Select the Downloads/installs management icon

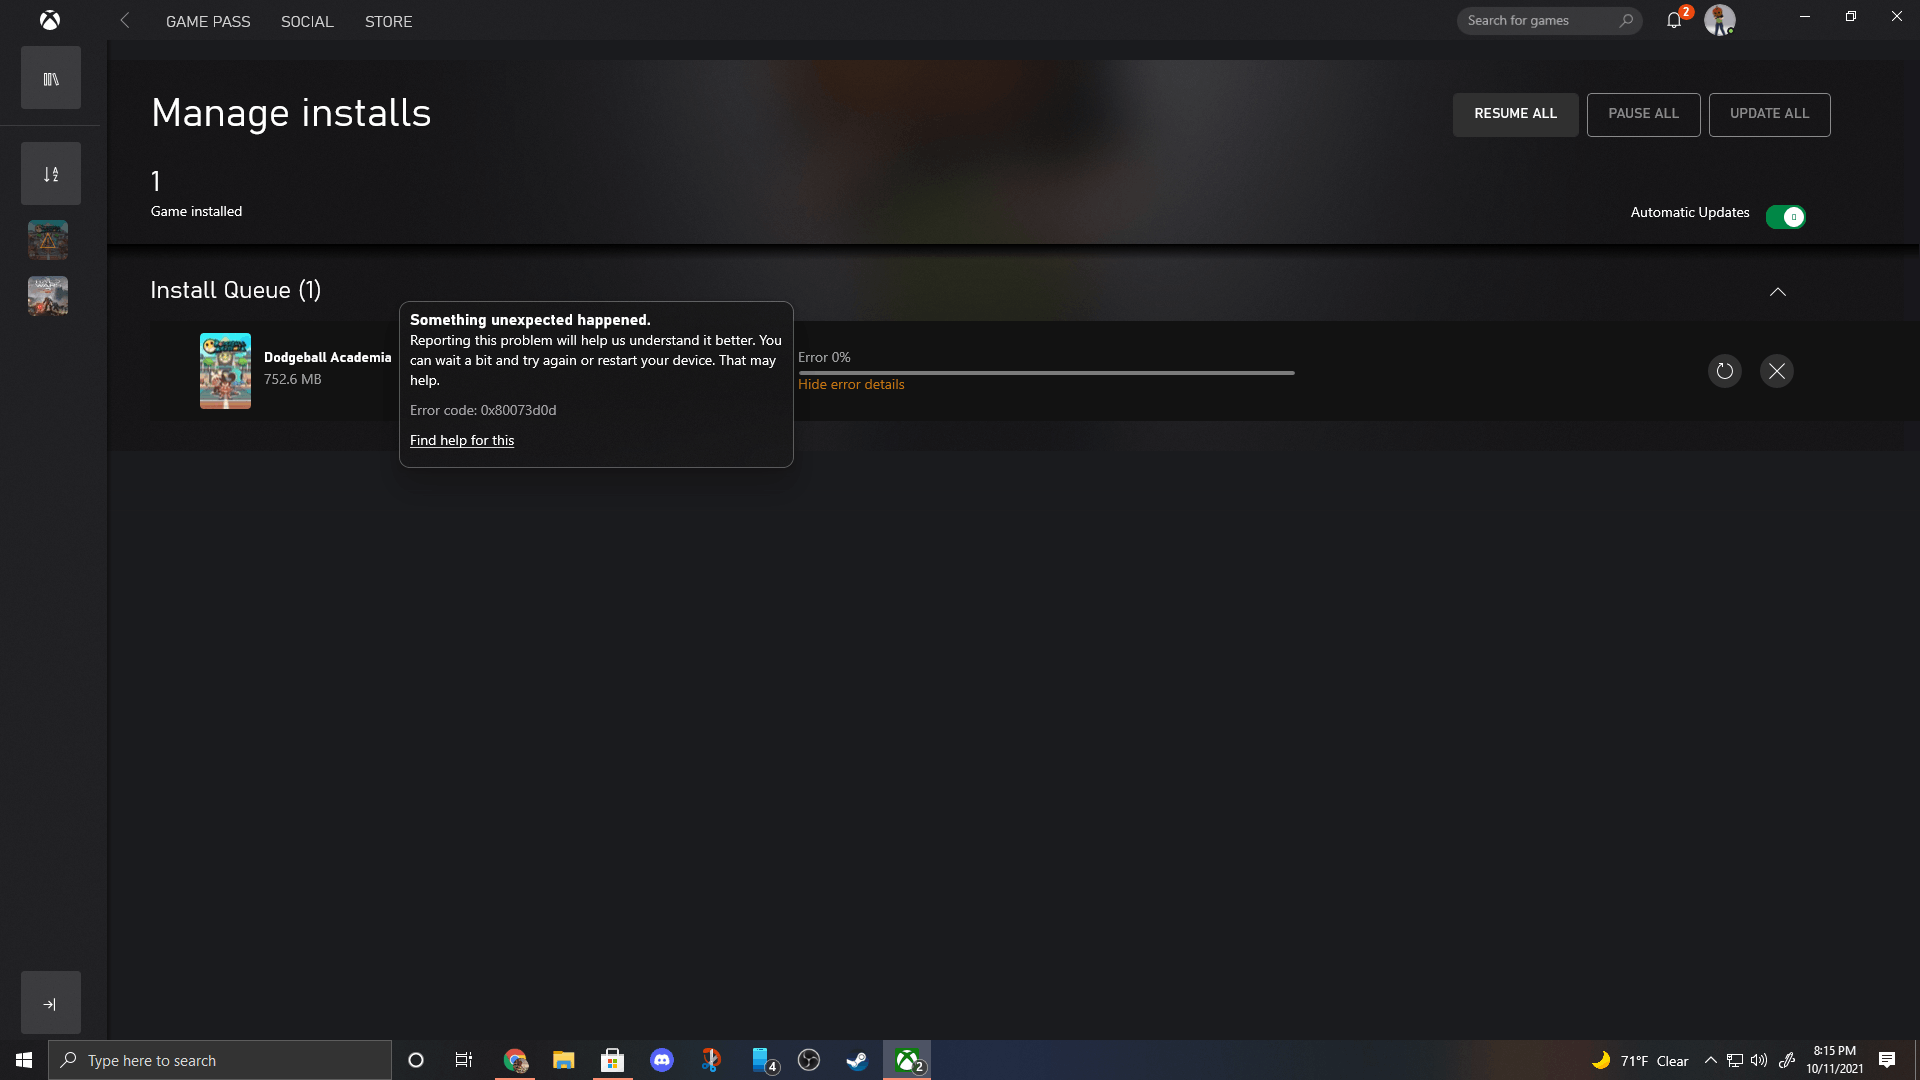click(50, 173)
